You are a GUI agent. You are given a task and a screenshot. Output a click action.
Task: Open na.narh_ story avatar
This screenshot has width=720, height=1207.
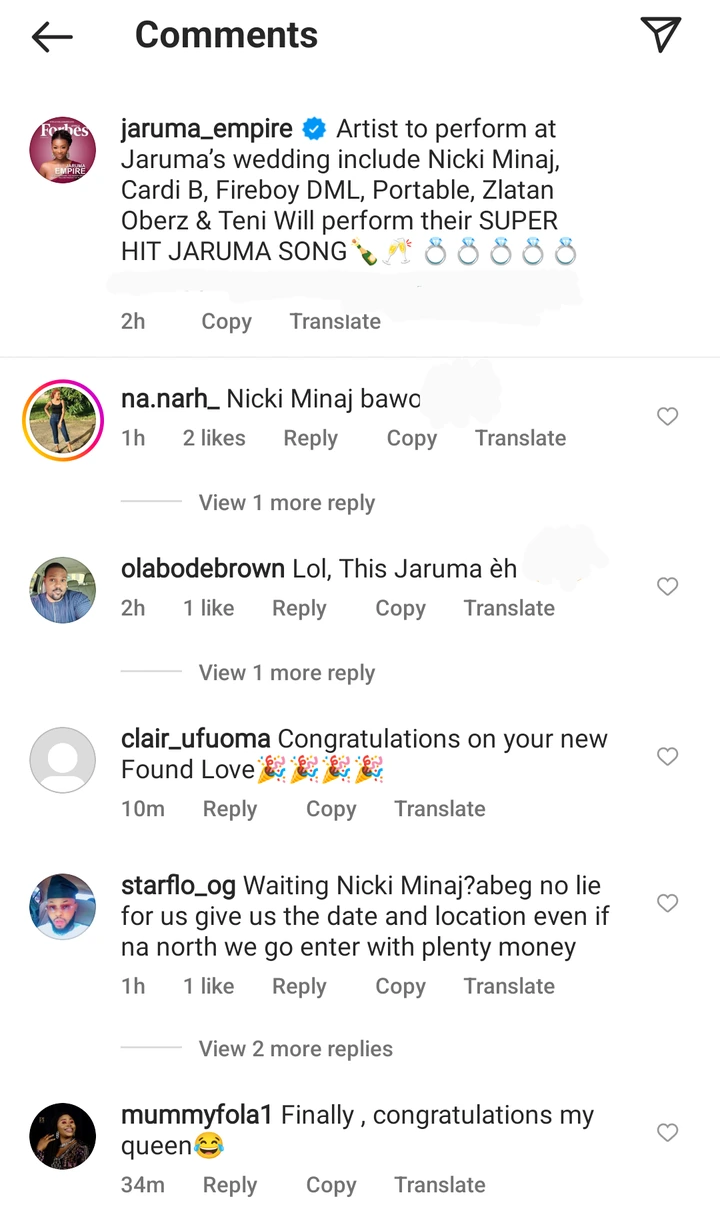tap(63, 420)
